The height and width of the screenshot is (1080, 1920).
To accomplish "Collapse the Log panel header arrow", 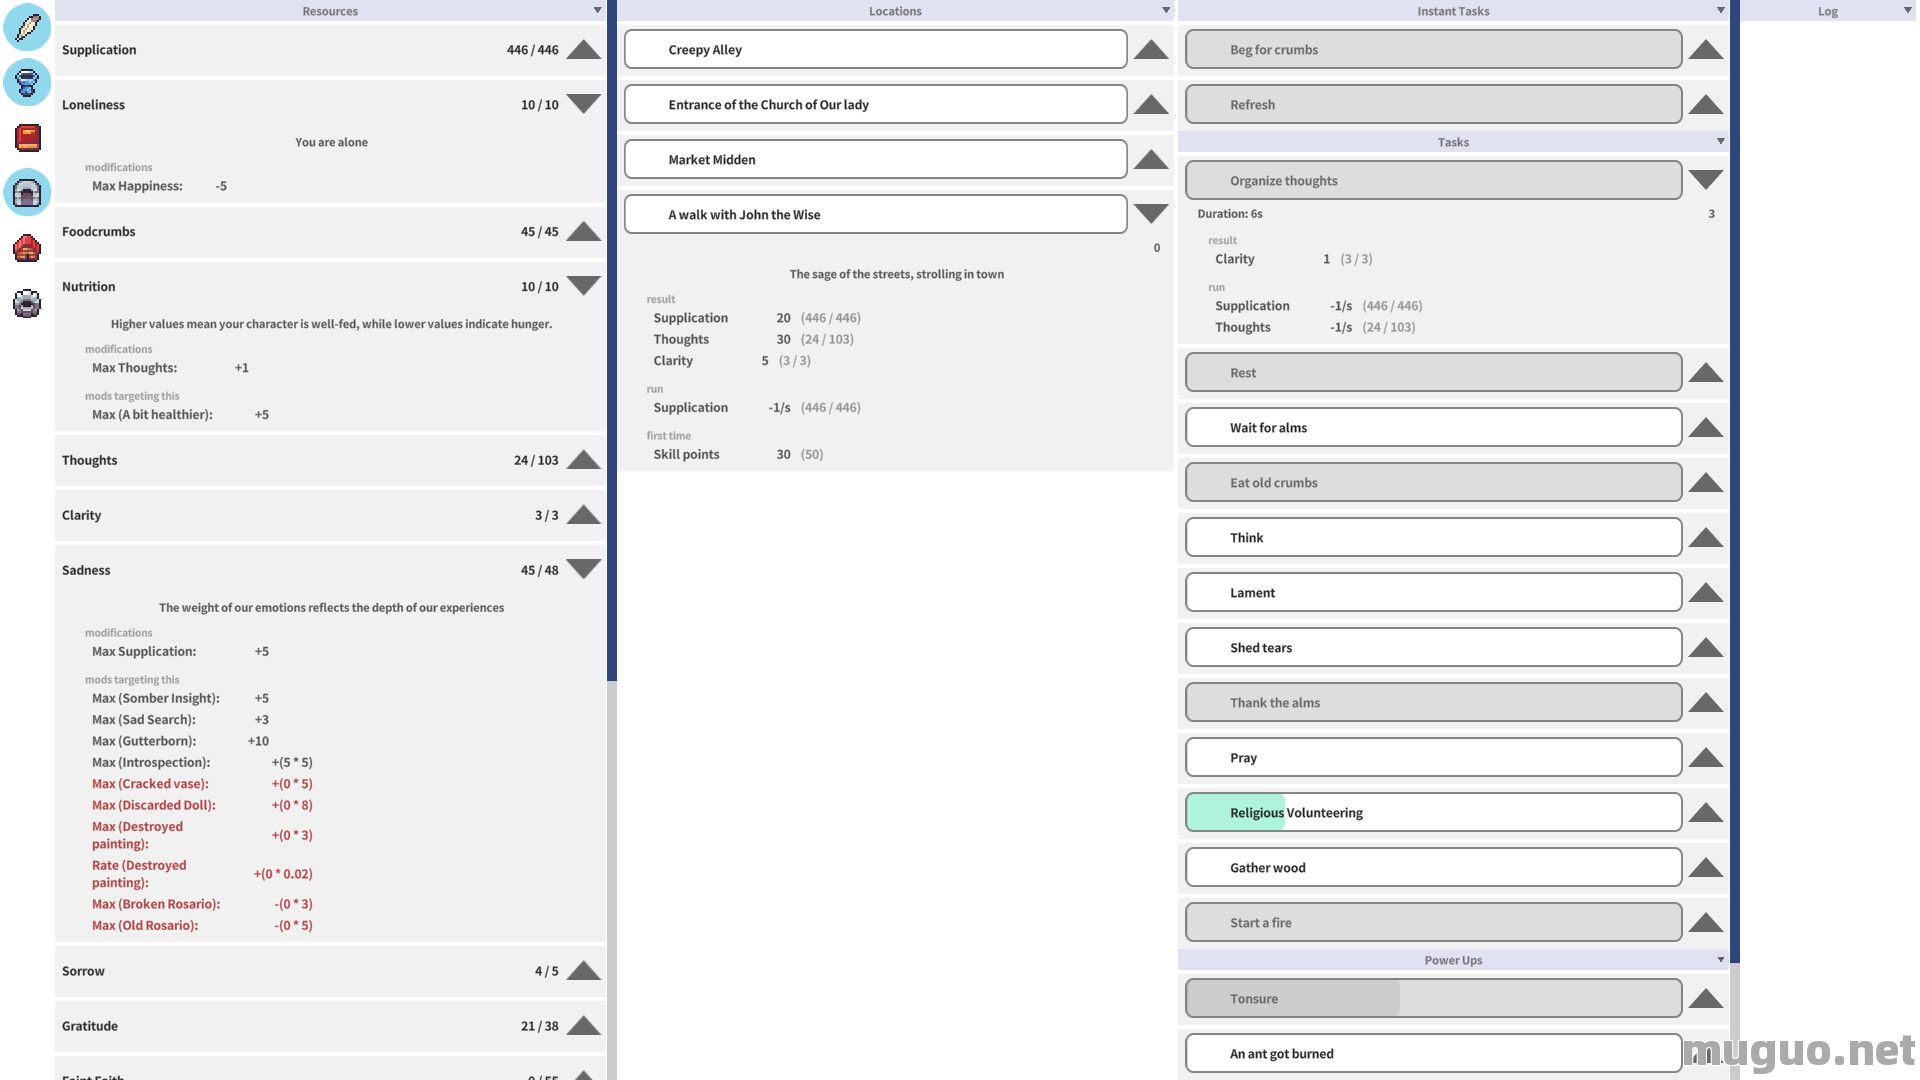I will (1907, 10).
